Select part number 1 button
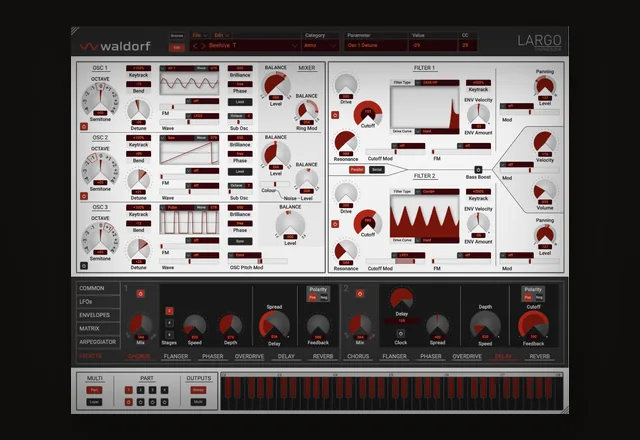 pos(128,390)
